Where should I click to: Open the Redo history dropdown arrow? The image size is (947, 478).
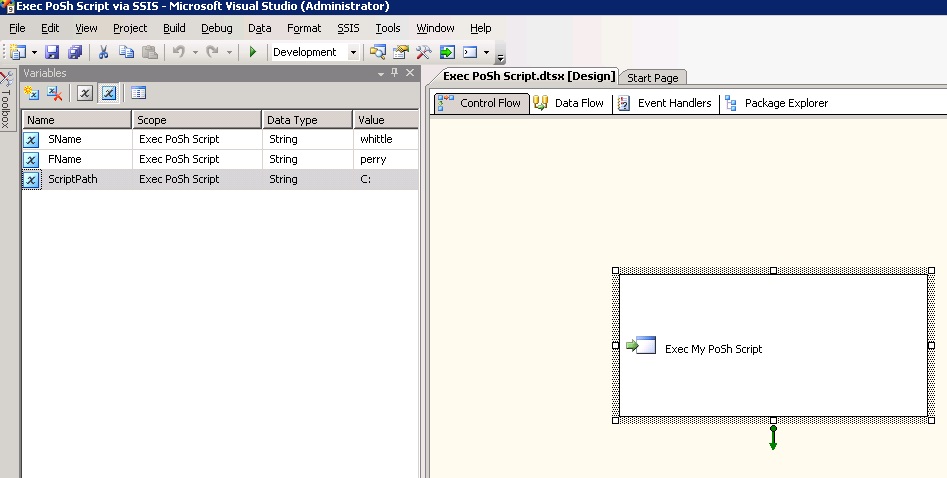click(229, 53)
